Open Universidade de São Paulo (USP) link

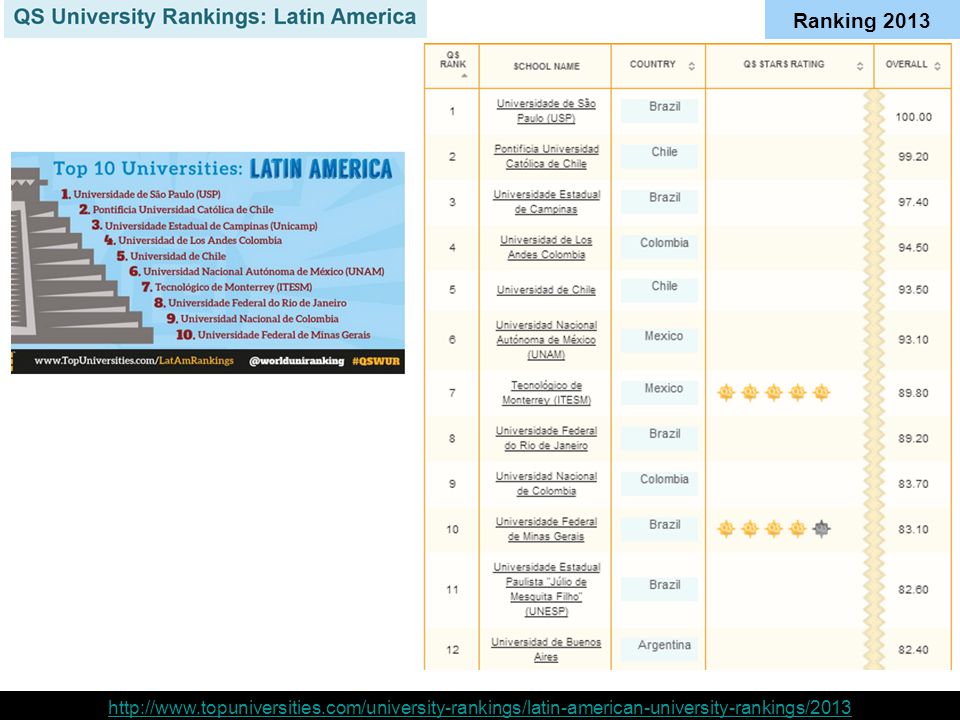coord(546,111)
